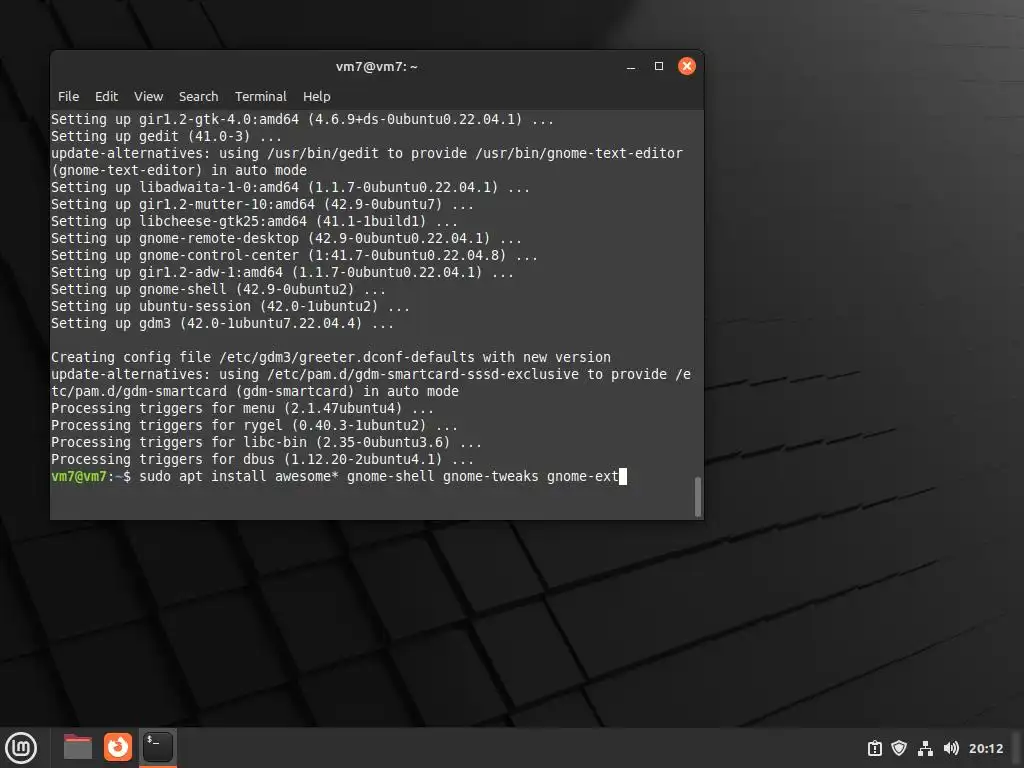Open the View menu in the terminal

[148, 97]
